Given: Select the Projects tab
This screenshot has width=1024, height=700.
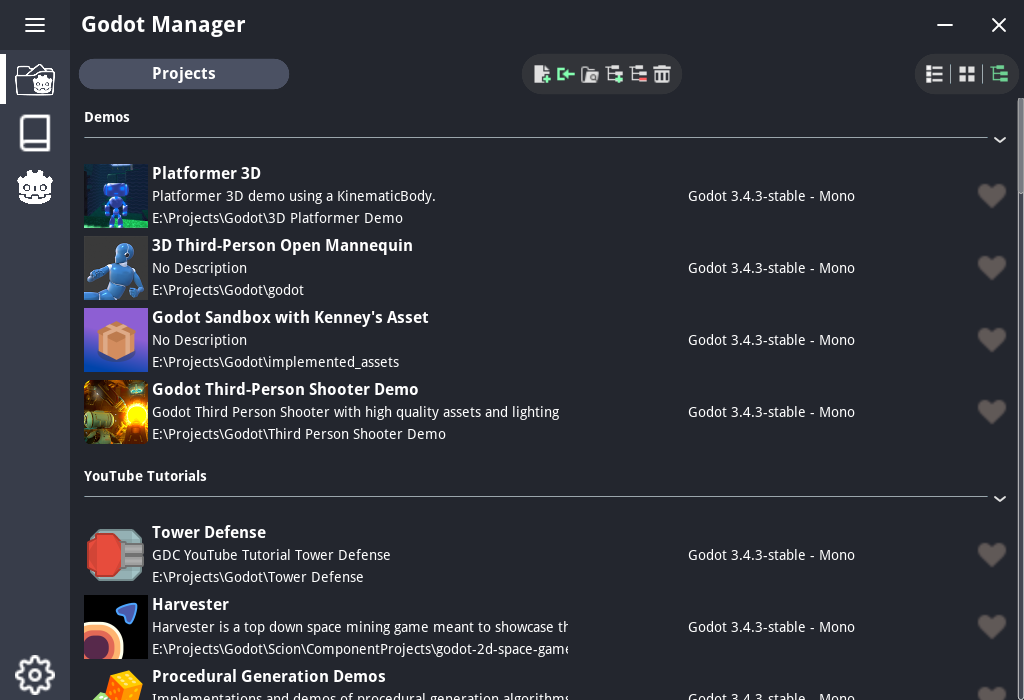Looking at the screenshot, I should (184, 73).
